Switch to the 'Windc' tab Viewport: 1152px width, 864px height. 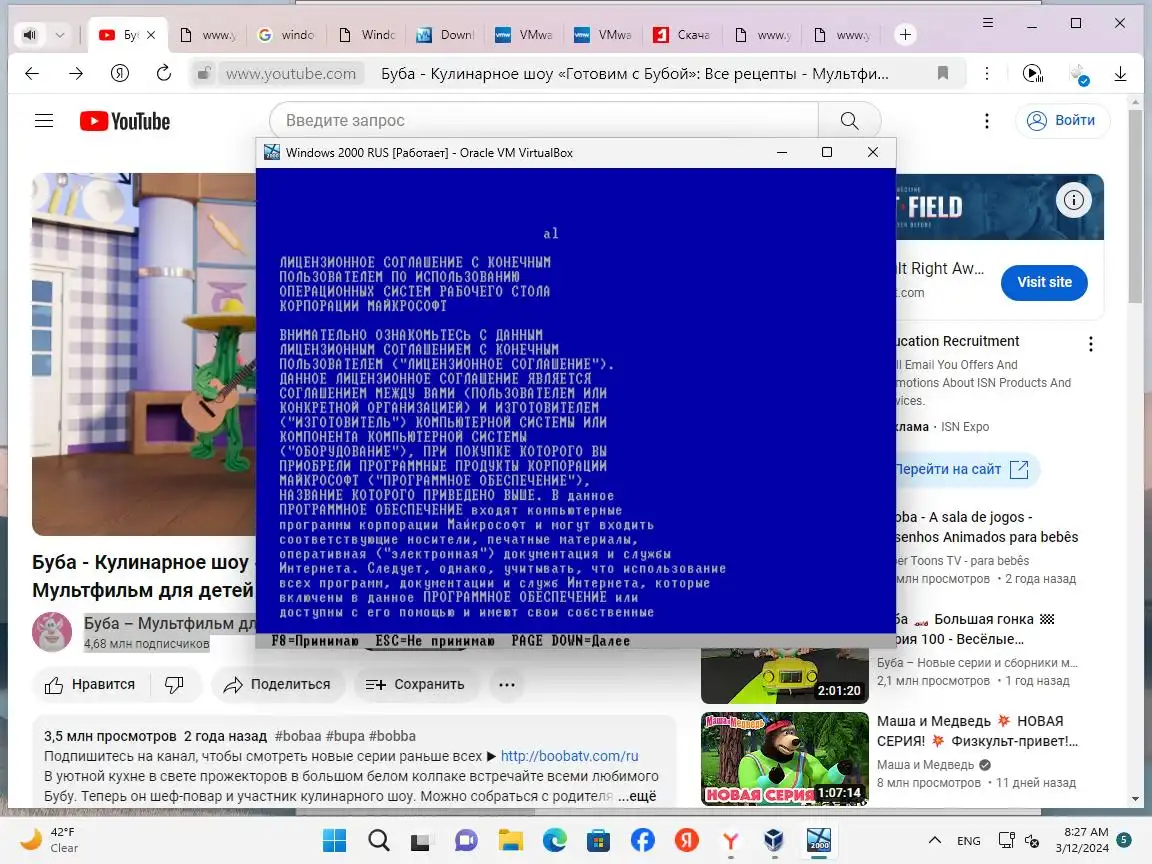point(367,35)
